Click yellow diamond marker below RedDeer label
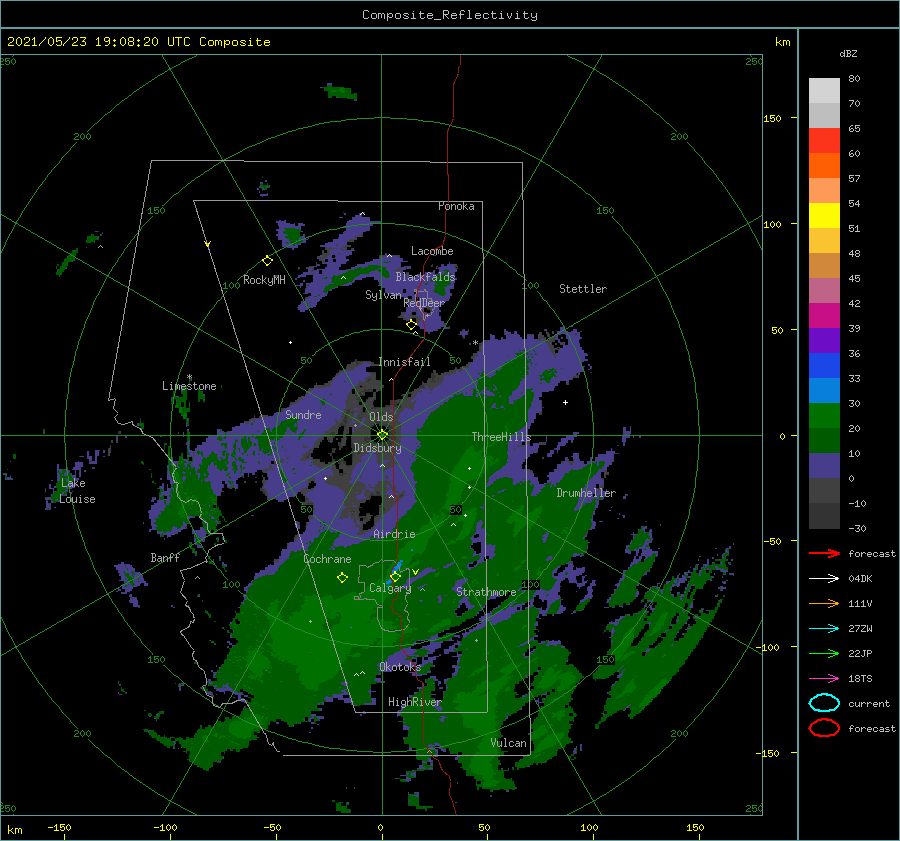This screenshot has height=841, width=900. (x=411, y=325)
